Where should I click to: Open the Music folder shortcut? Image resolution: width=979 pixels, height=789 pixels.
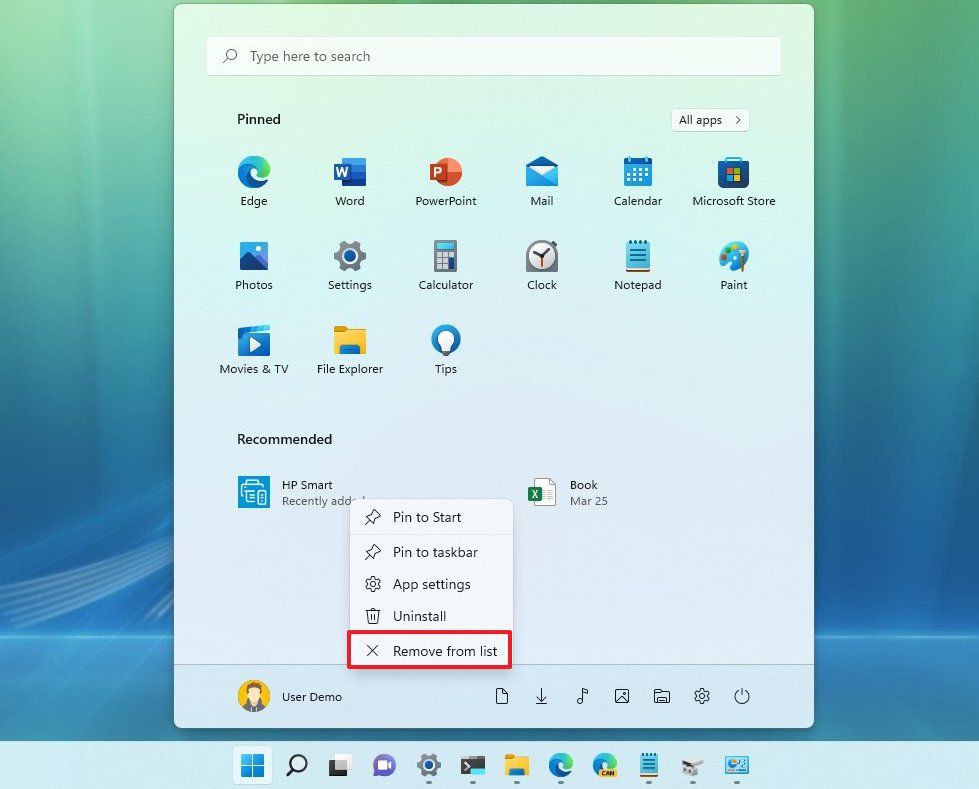[x=582, y=696]
